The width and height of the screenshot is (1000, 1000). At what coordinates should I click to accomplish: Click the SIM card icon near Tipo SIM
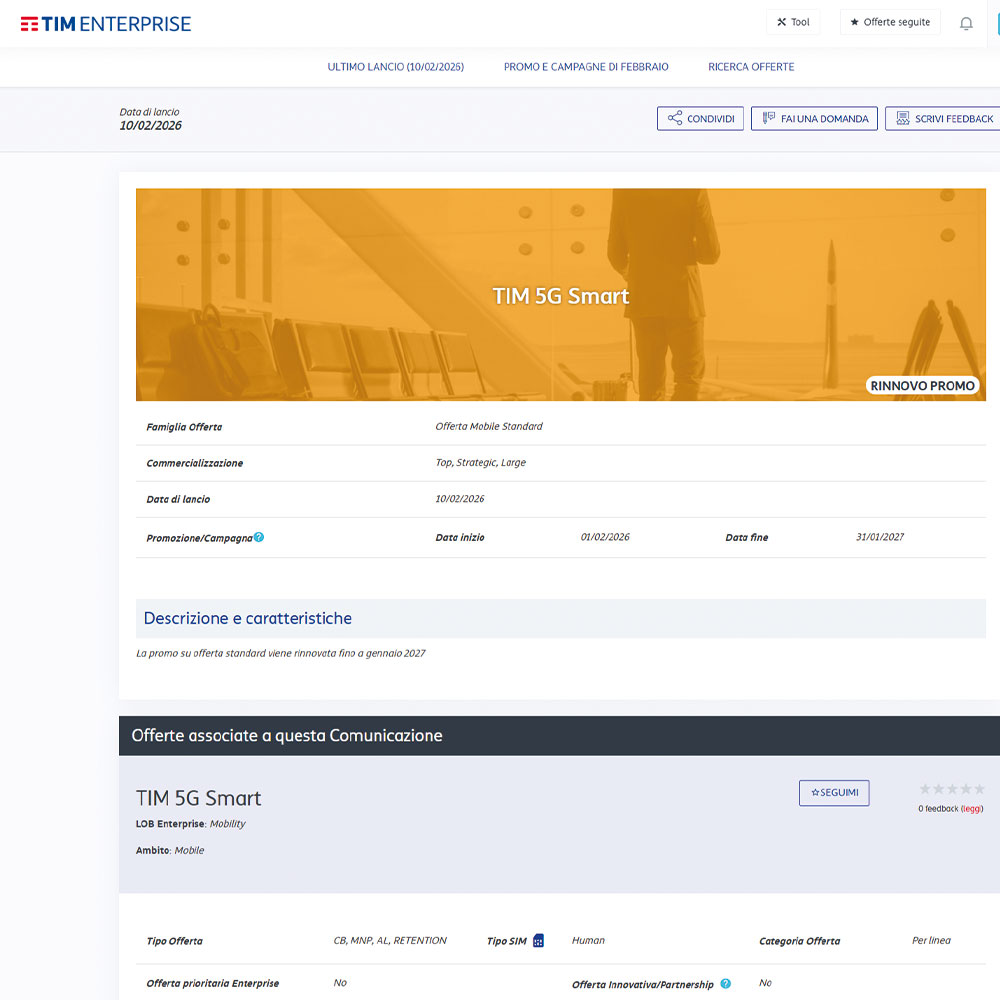[538, 941]
